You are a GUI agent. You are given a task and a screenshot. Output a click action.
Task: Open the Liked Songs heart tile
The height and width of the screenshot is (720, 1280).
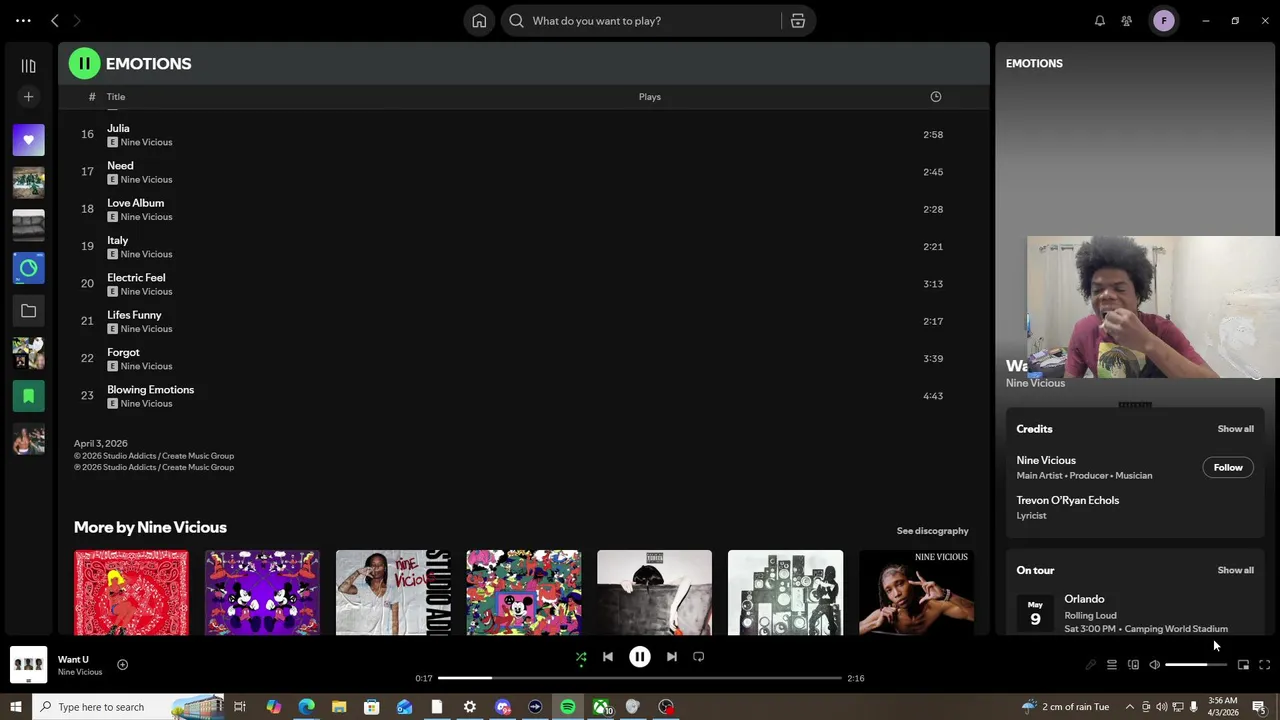[28, 140]
